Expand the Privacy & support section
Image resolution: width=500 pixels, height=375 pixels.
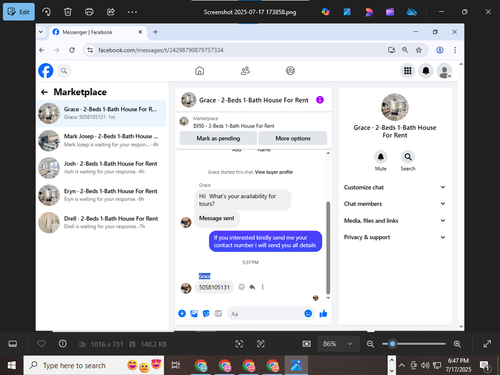coord(395,237)
